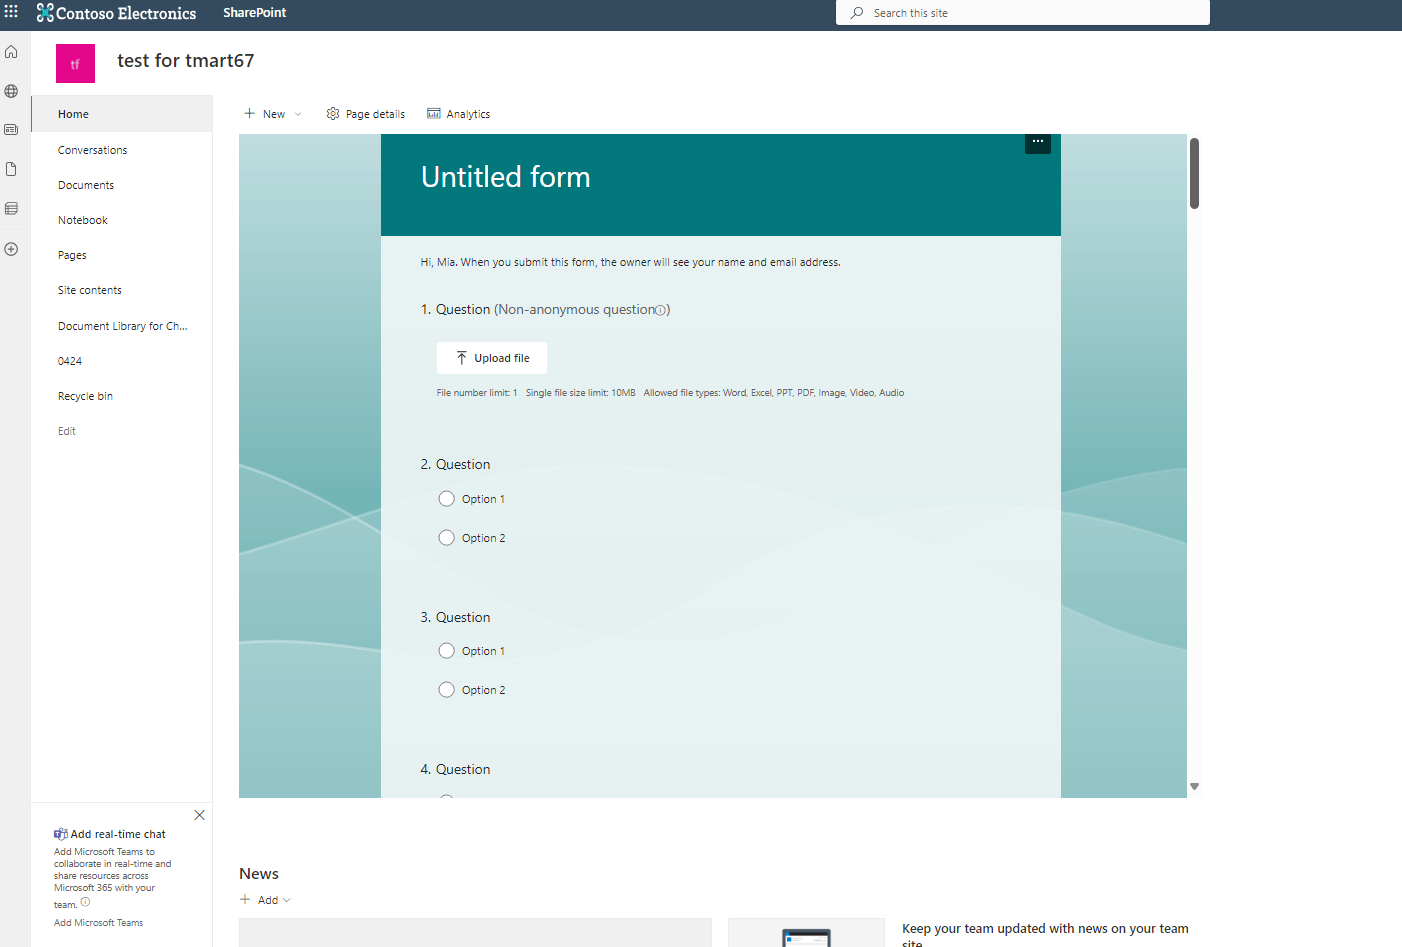
Task: Open Notebook in site navigation
Action: [83, 220]
